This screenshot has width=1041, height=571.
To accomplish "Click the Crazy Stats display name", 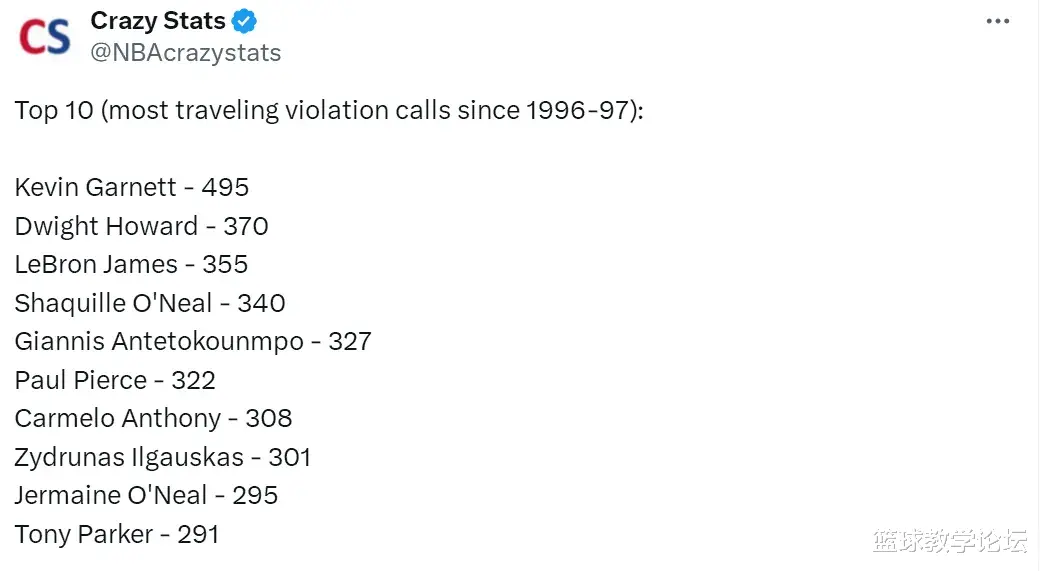I will click(158, 21).
